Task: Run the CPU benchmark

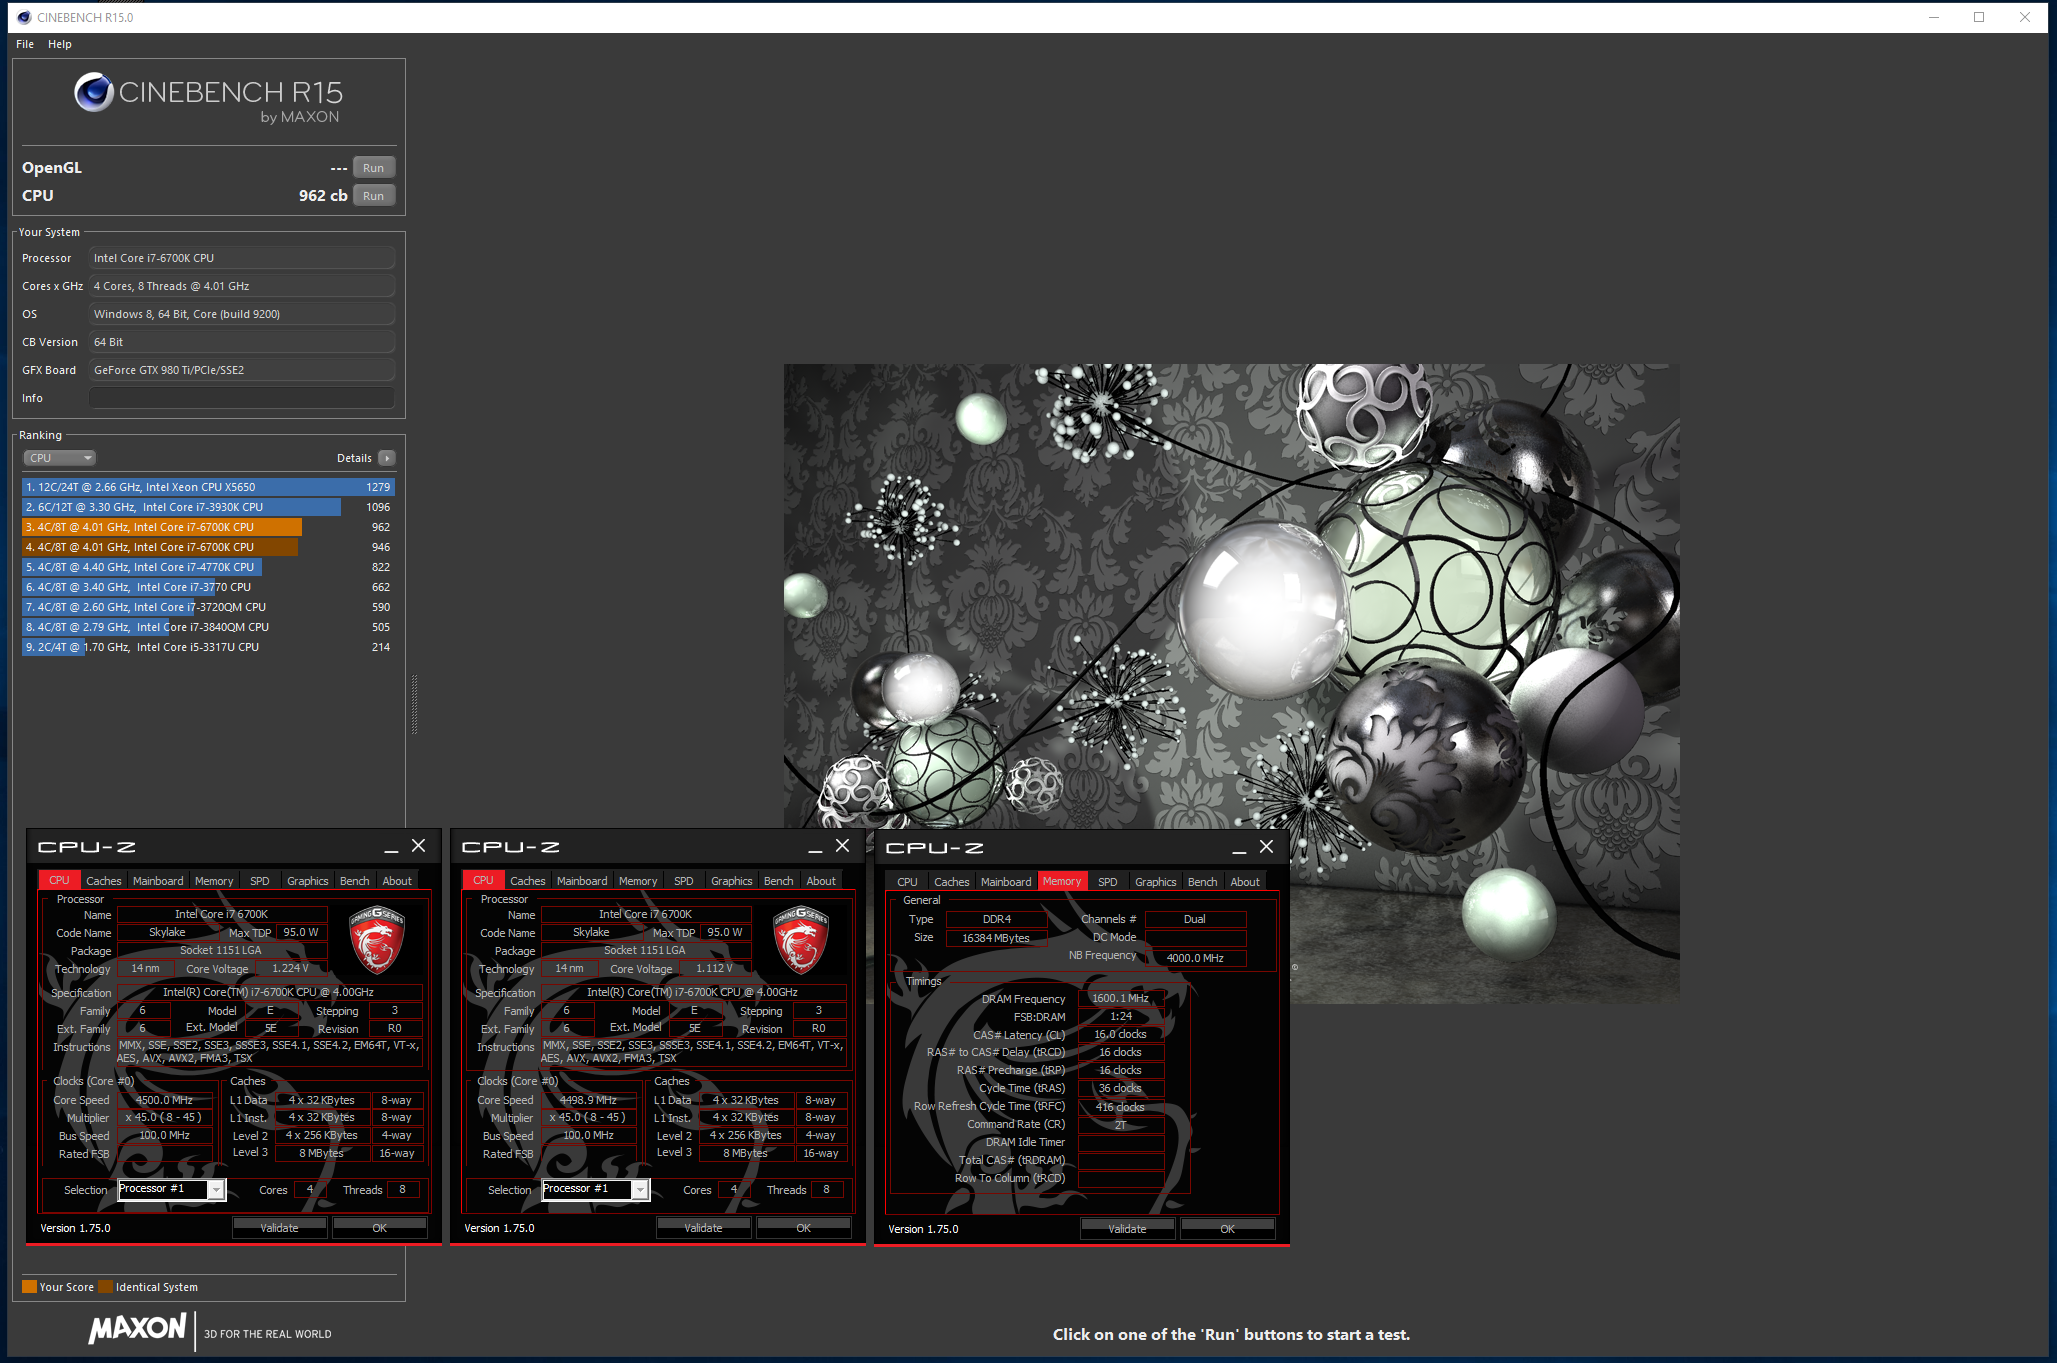Action: tap(374, 196)
